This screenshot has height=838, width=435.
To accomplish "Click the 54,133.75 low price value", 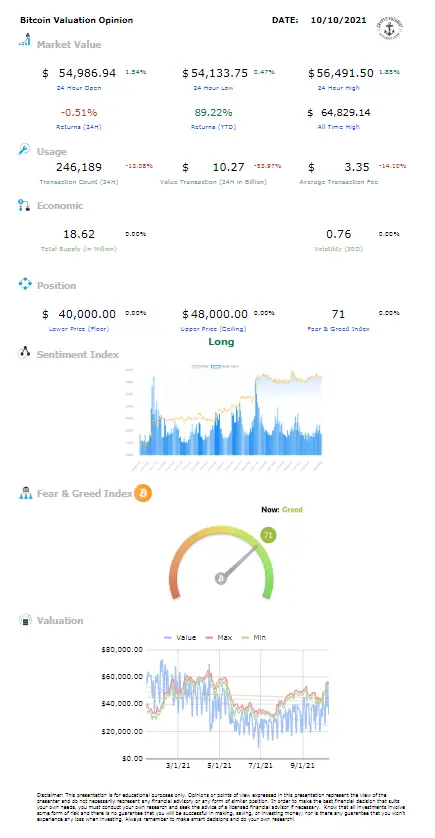I will (219, 73).
